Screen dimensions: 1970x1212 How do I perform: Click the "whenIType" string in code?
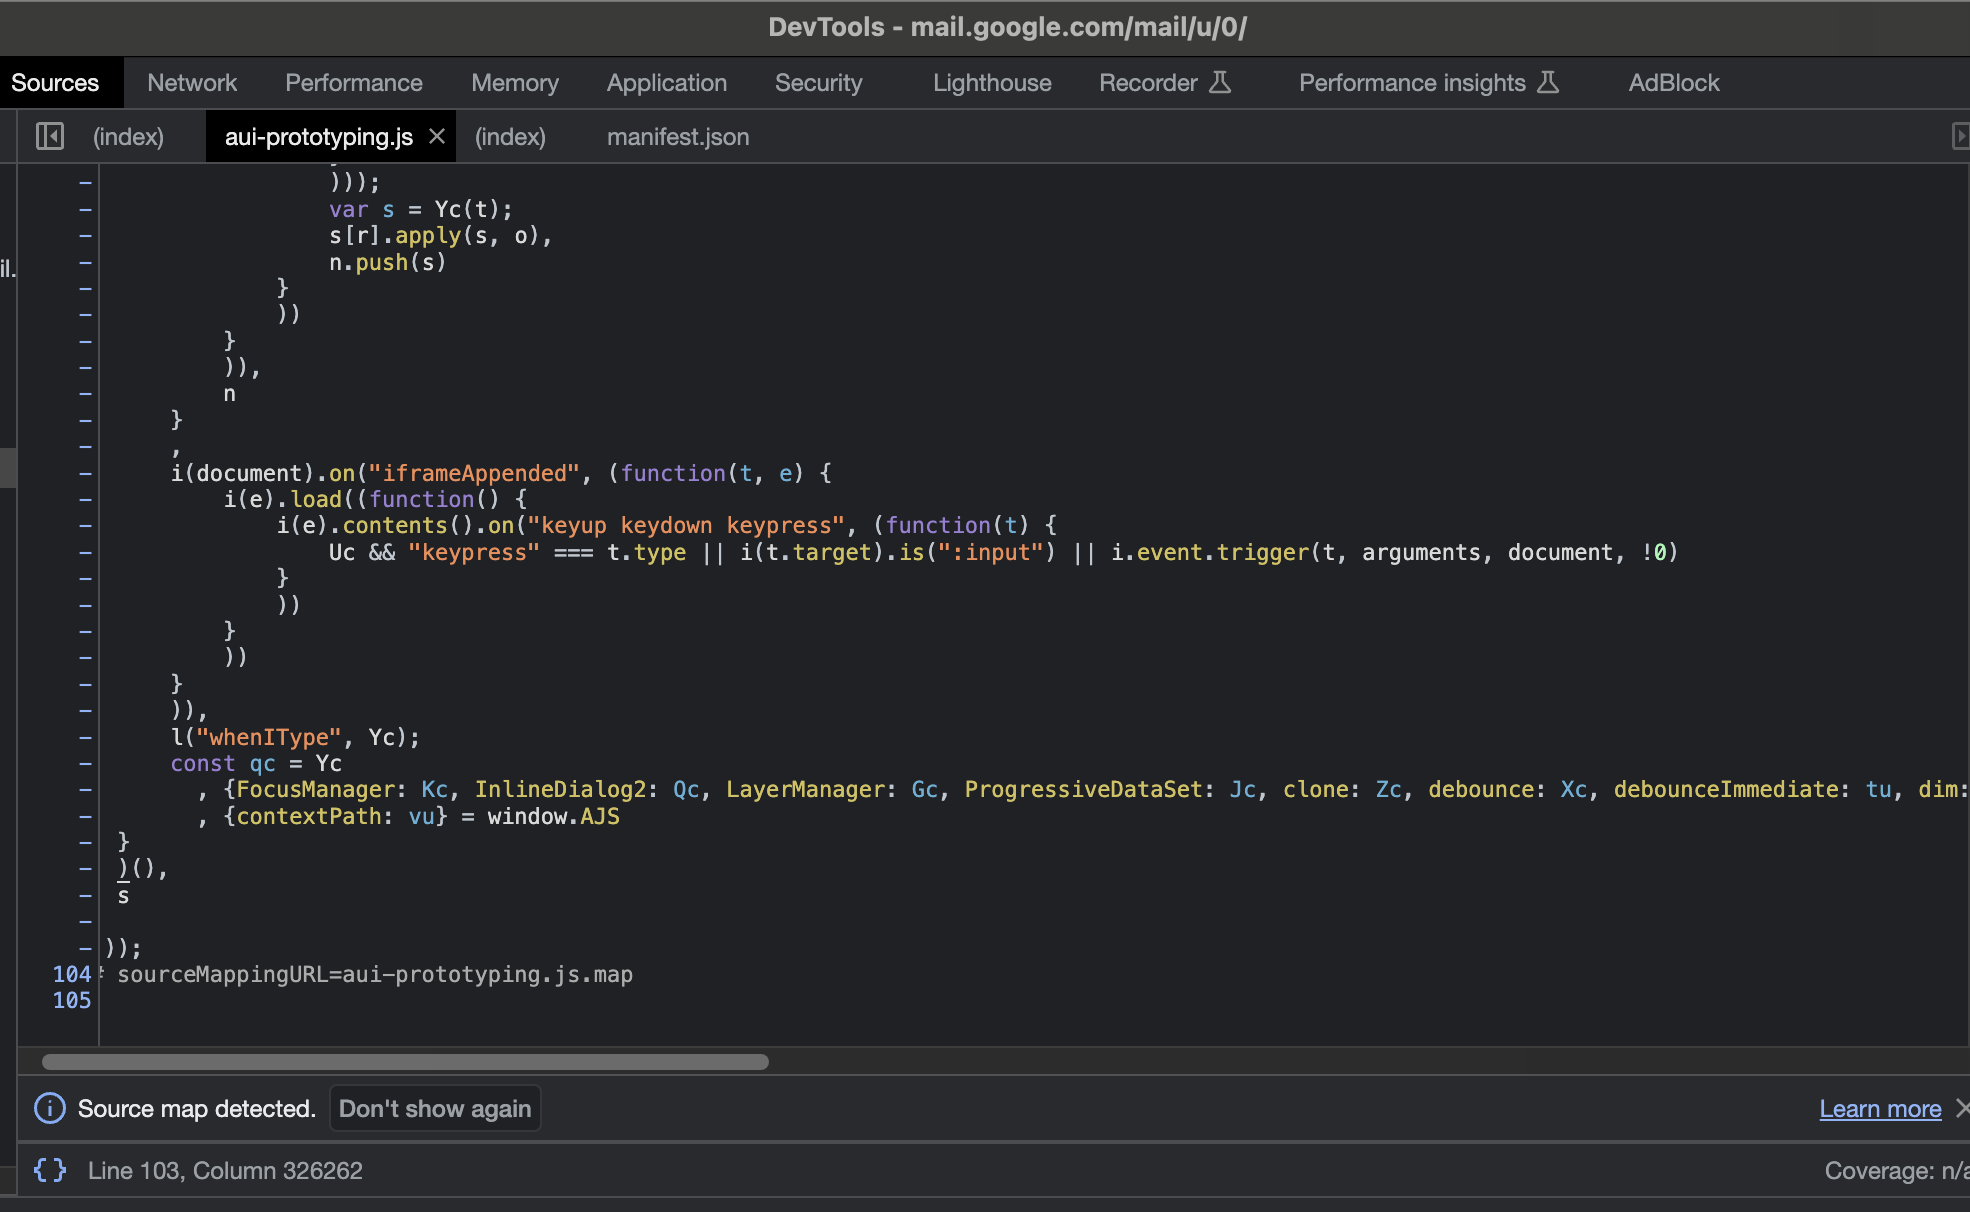(269, 737)
